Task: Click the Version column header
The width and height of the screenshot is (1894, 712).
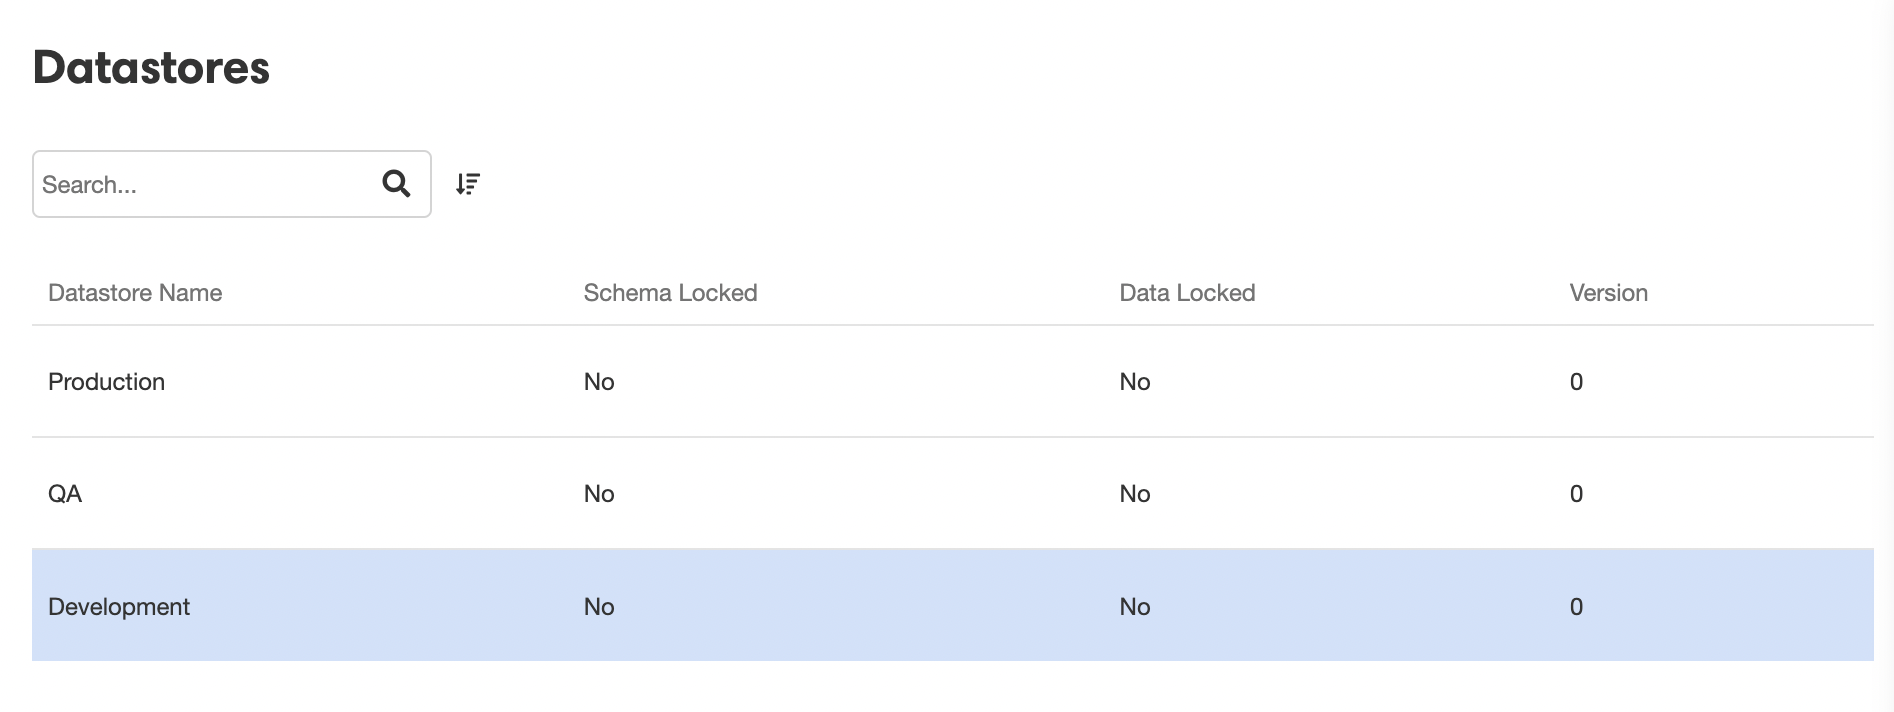Action: point(1608,293)
